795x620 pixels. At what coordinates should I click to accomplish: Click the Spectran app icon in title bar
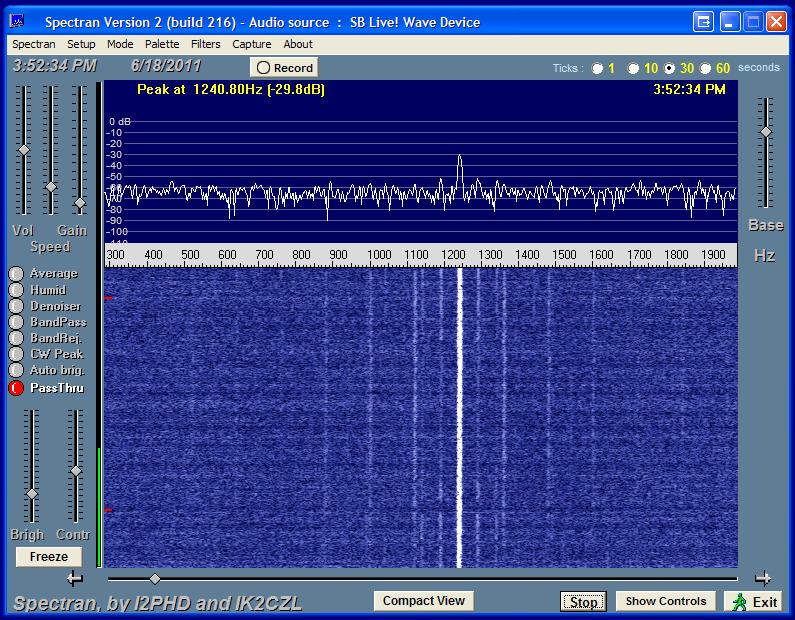point(17,21)
